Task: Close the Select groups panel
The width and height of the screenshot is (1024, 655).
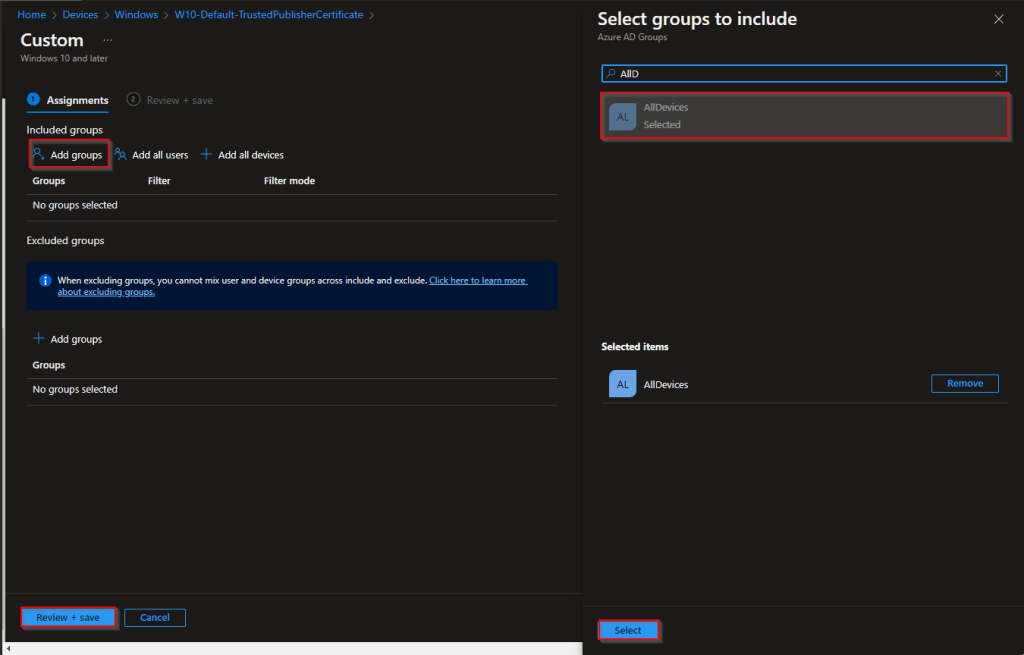Action: coord(998,19)
